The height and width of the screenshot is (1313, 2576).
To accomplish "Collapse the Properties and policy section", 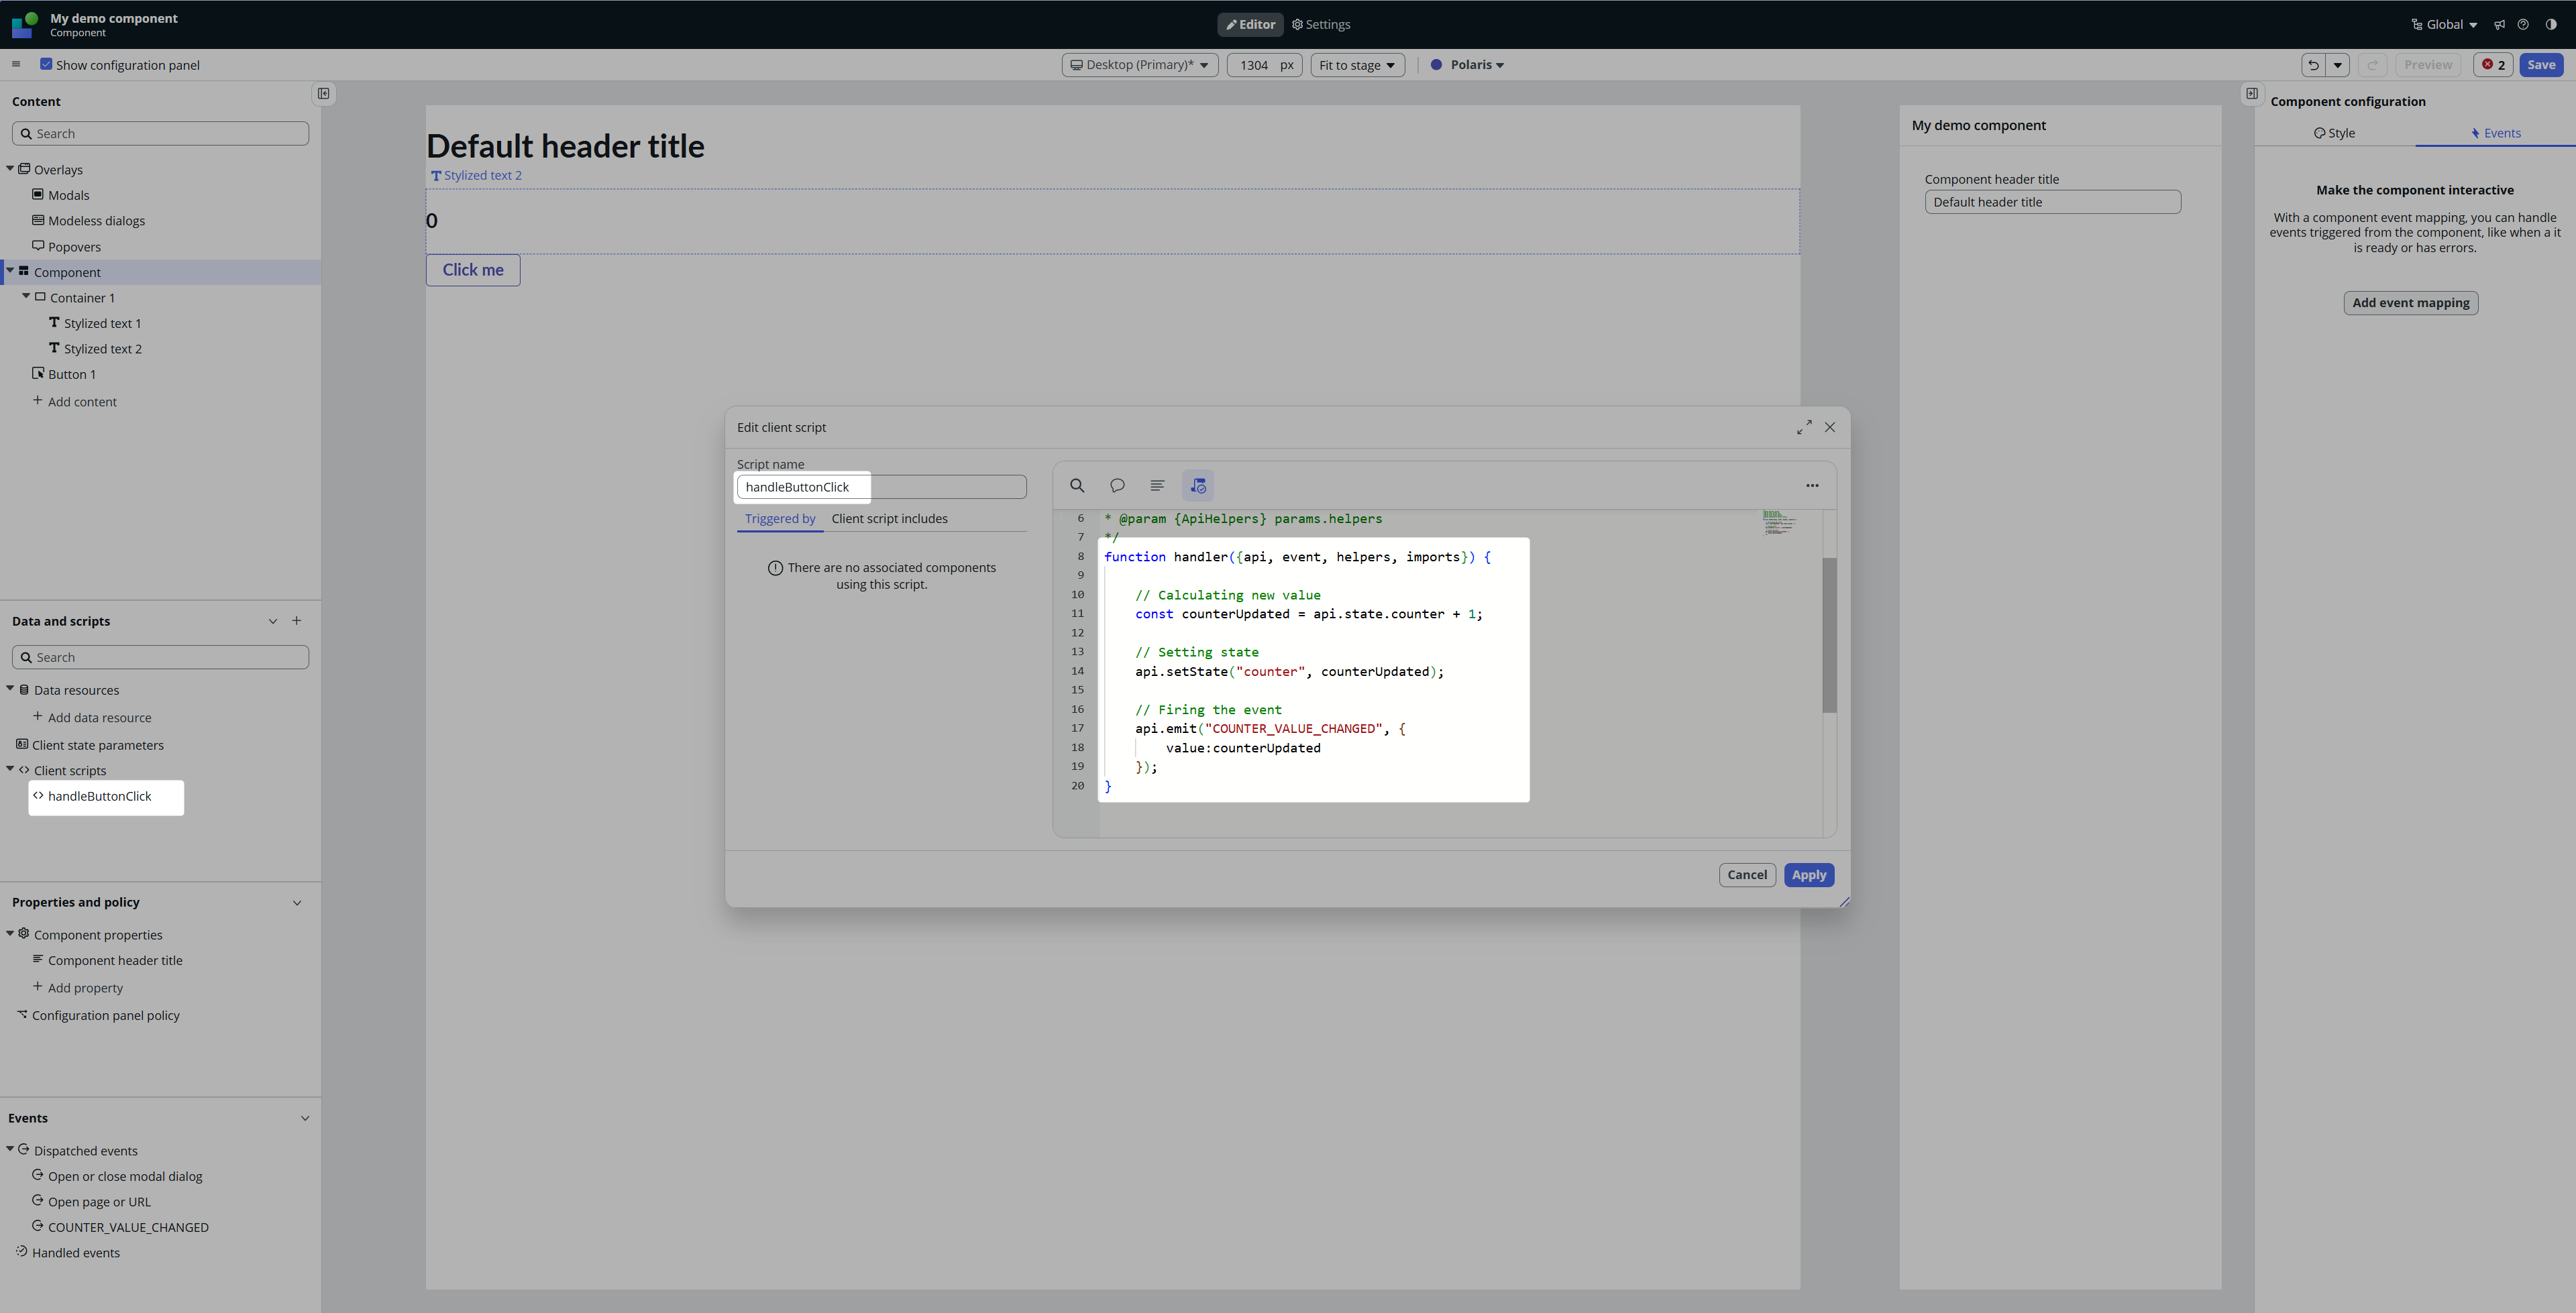I will pyautogui.click(x=297, y=903).
